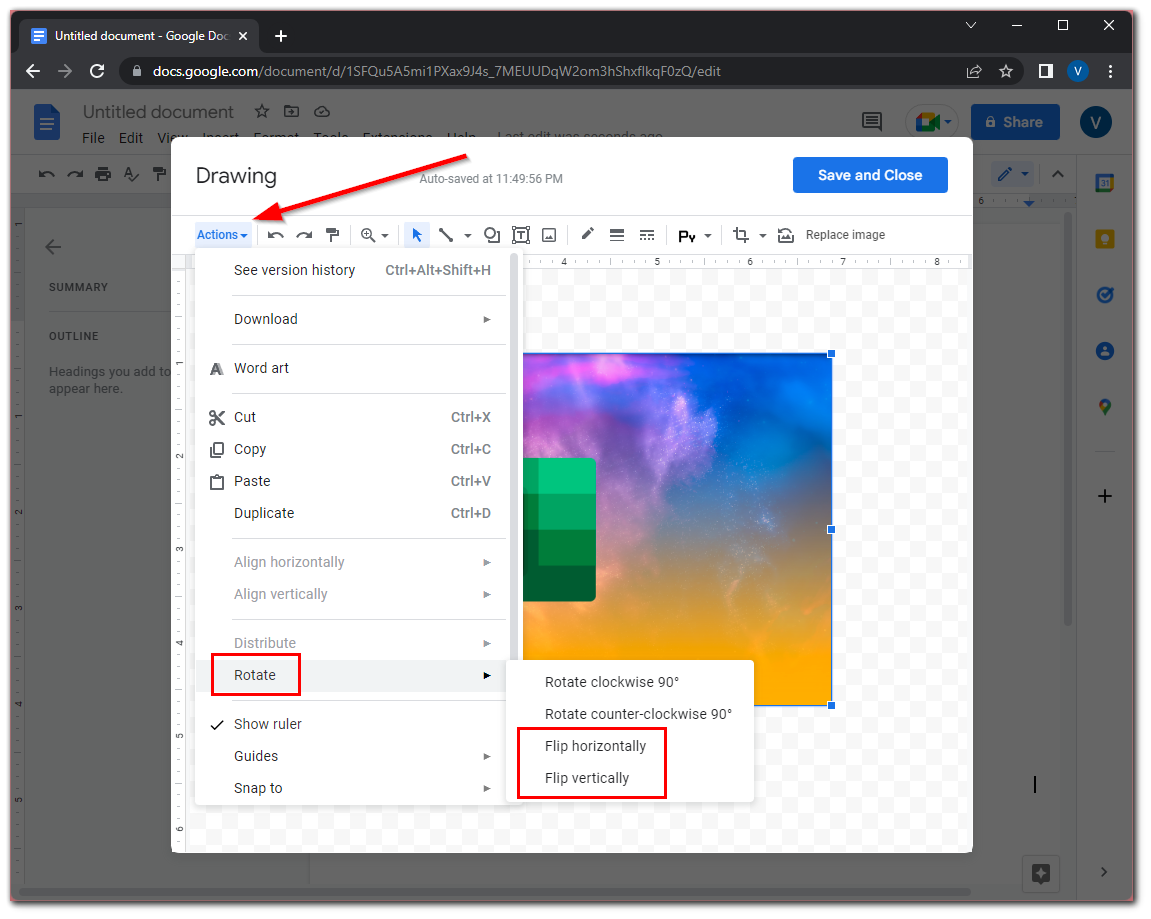Select Rotate clockwise 90° option

click(x=610, y=681)
